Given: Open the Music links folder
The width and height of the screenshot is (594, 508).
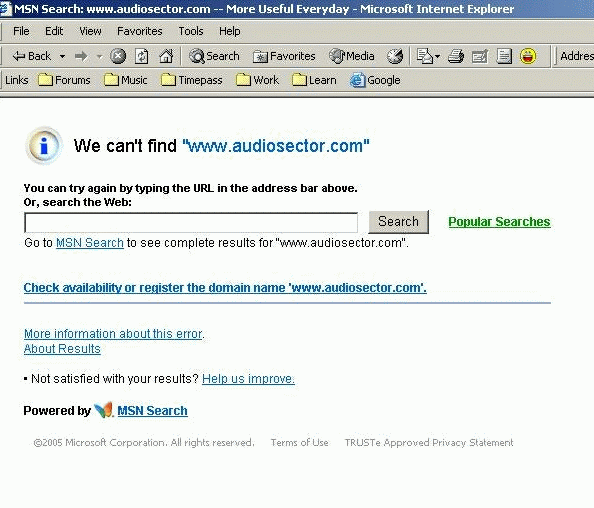Looking at the screenshot, I should 125,80.
